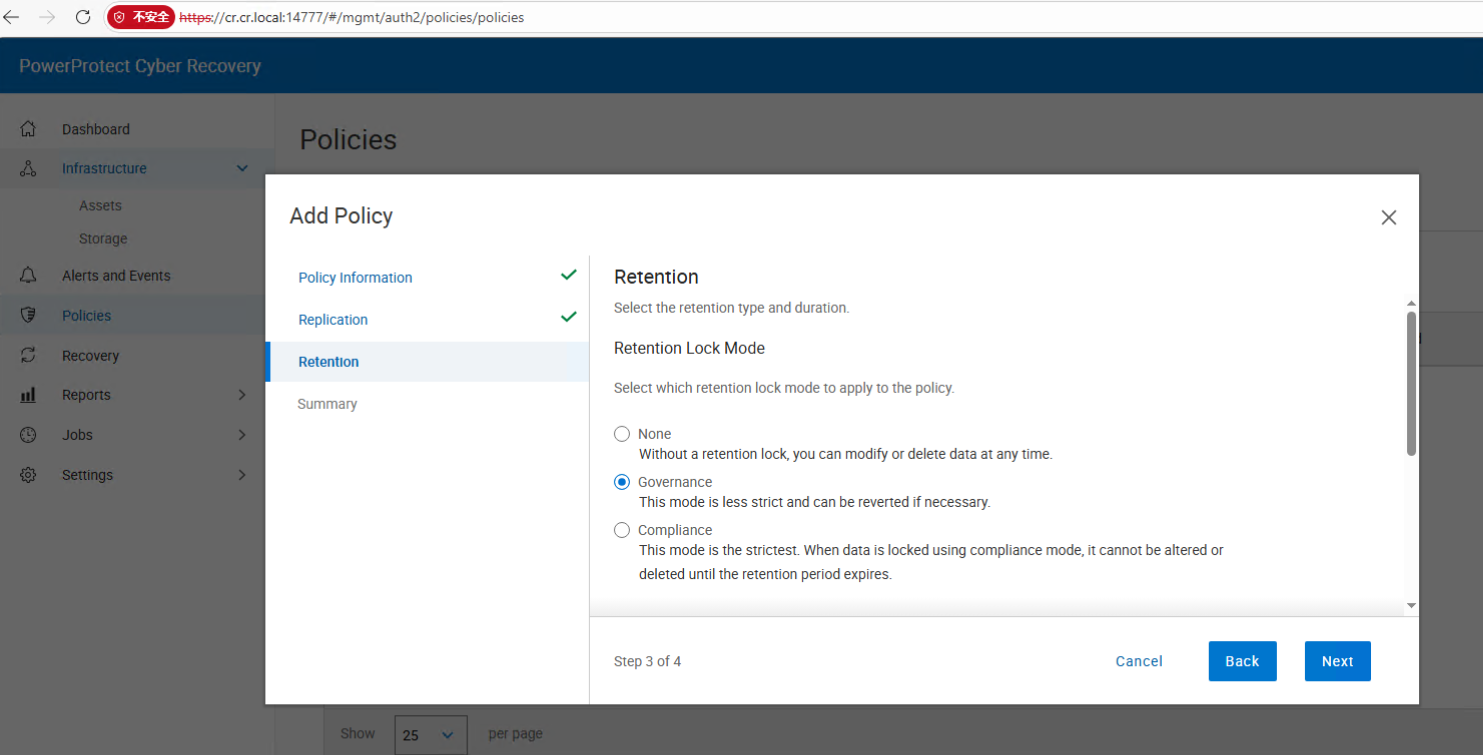1483x755 pixels.
Task: Click the PowerProtect Cyber Recovery title
Action: (140, 66)
